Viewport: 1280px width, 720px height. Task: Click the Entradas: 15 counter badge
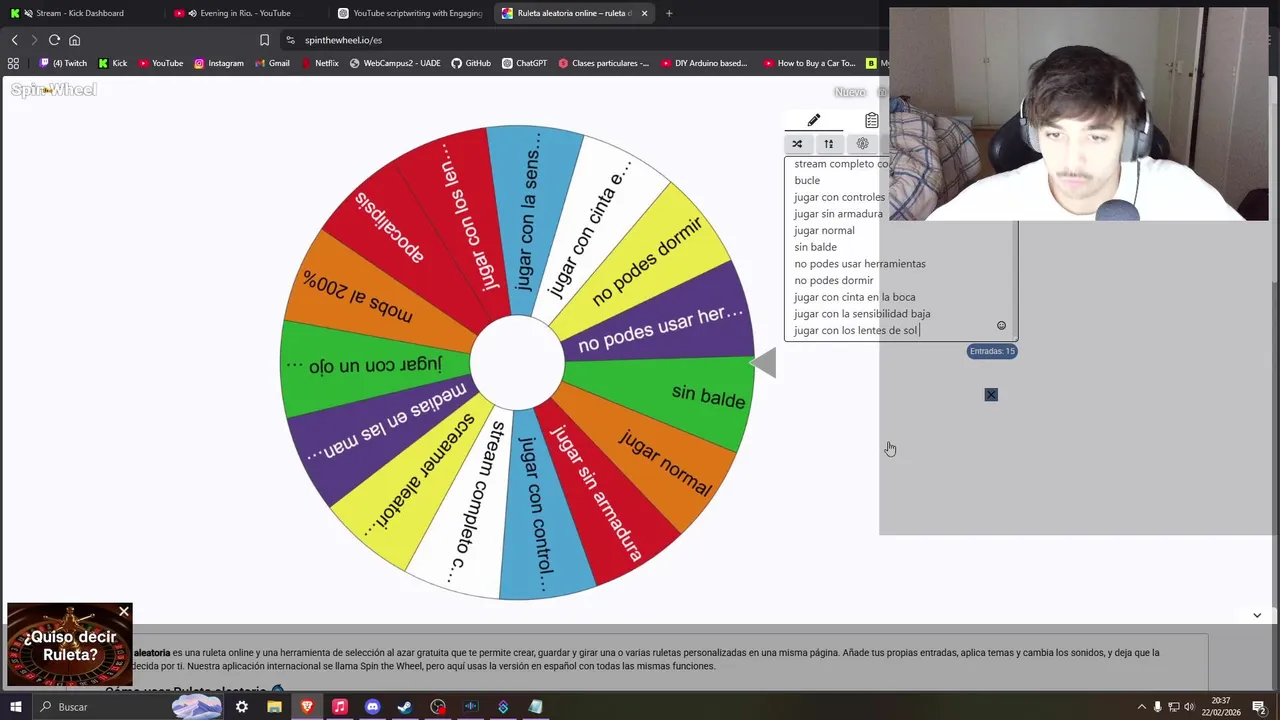pos(992,351)
